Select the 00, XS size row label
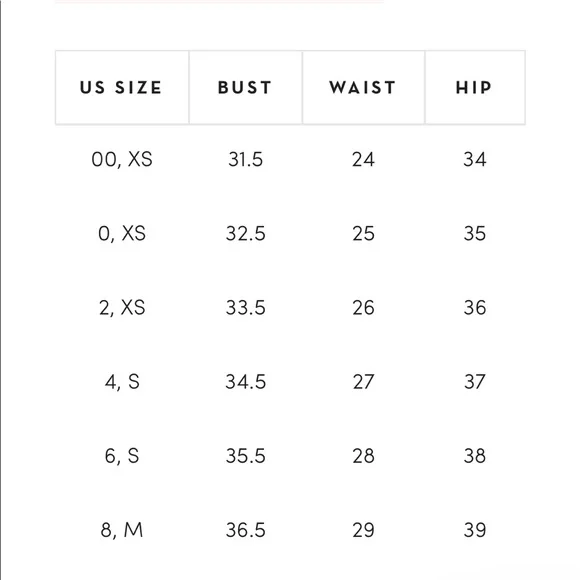 pyautogui.click(x=122, y=160)
